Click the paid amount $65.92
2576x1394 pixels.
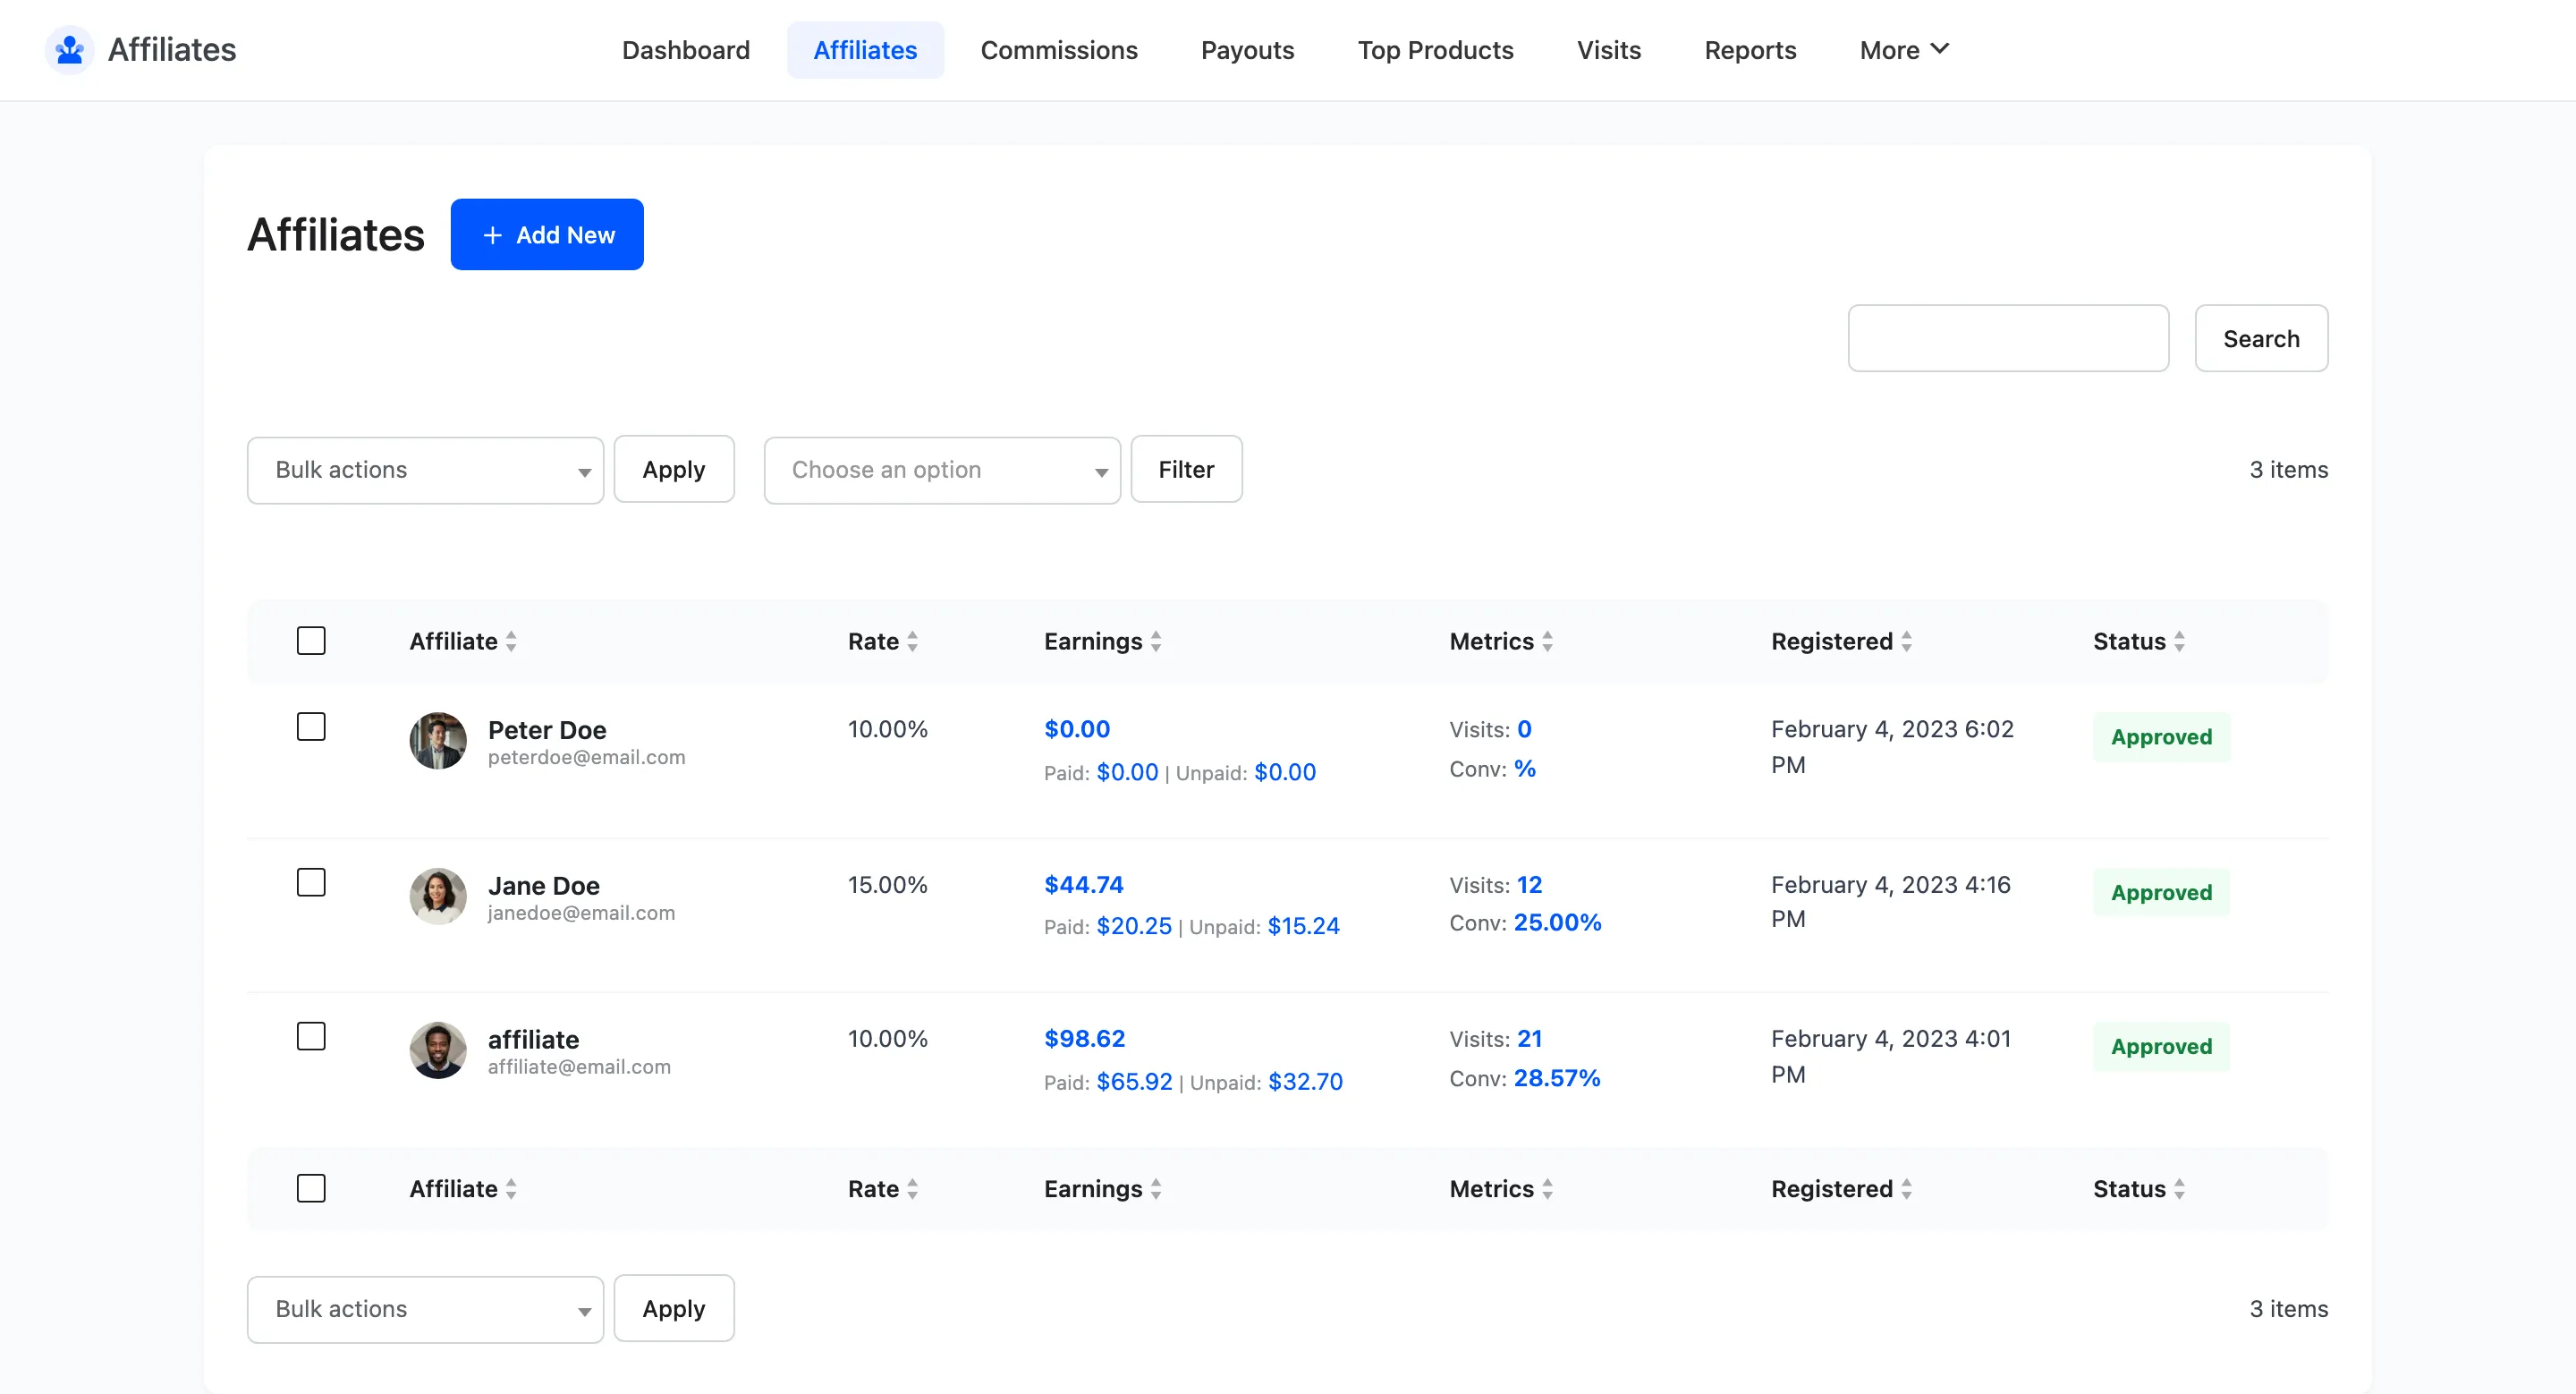1134,1082
